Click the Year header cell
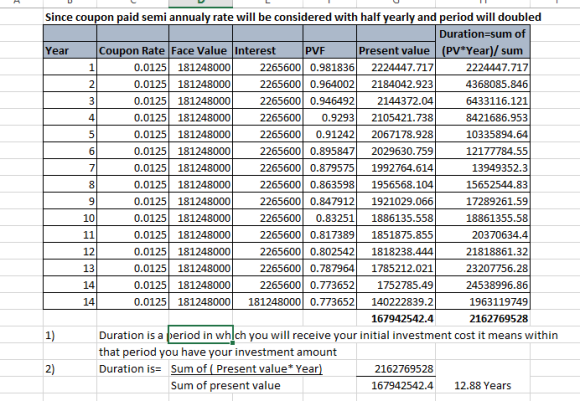The width and height of the screenshot is (580, 401). [x=70, y=50]
